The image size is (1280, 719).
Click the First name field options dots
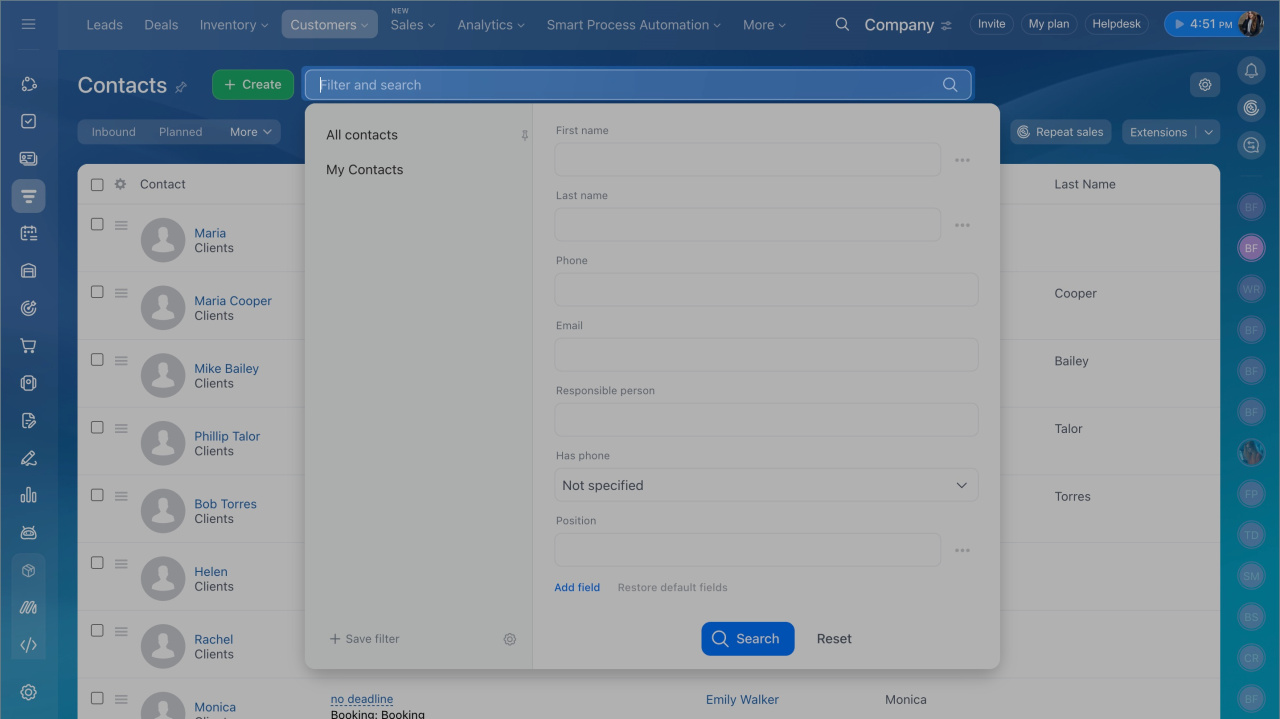pos(962,160)
